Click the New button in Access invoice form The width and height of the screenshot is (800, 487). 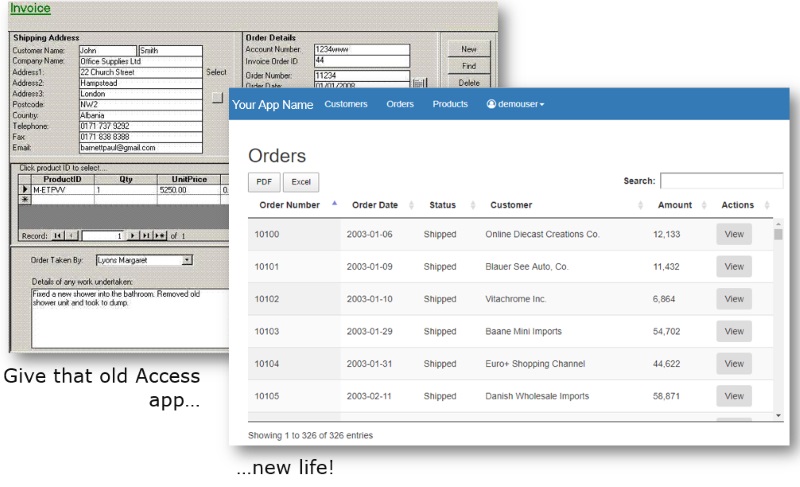(469, 49)
